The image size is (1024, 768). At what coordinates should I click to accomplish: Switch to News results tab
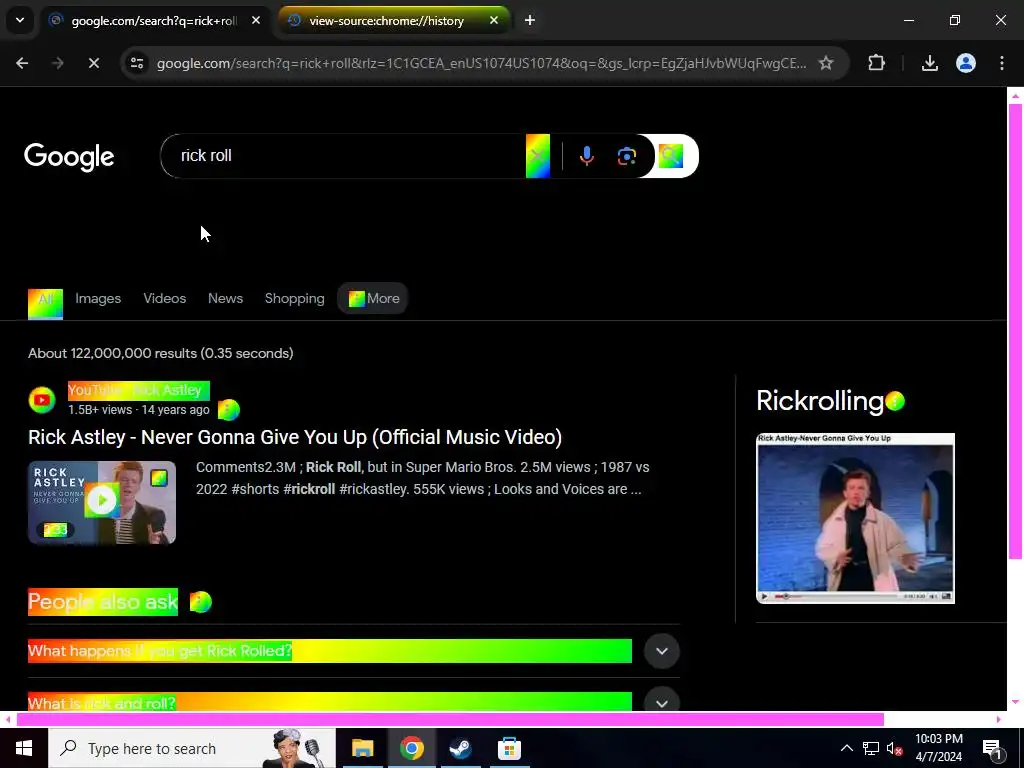tap(225, 298)
